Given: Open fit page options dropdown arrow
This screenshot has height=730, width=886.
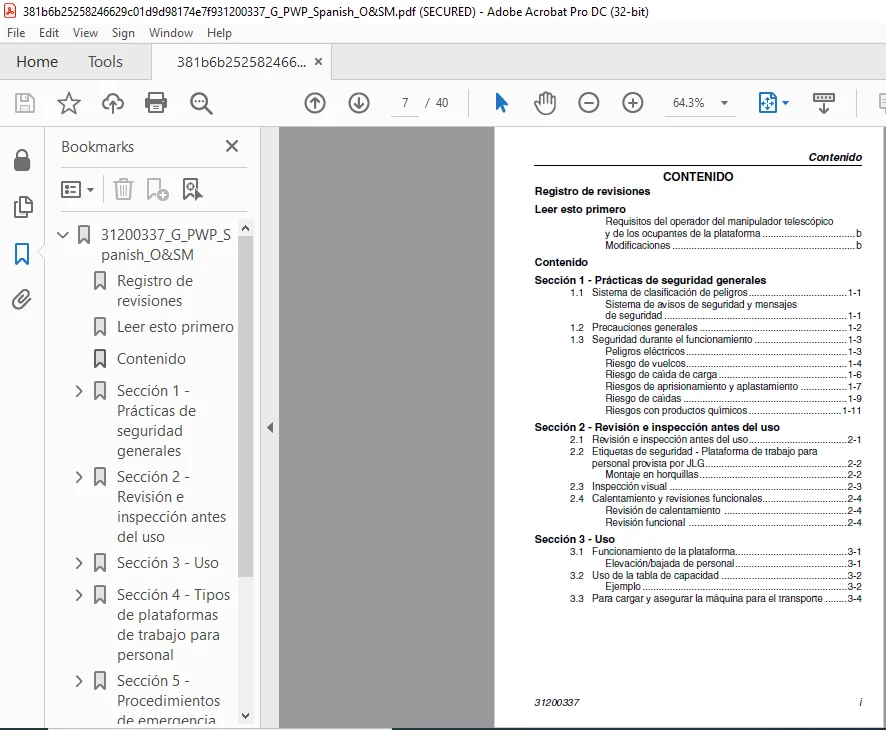Looking at the screenshot, I should click(785, 103).
